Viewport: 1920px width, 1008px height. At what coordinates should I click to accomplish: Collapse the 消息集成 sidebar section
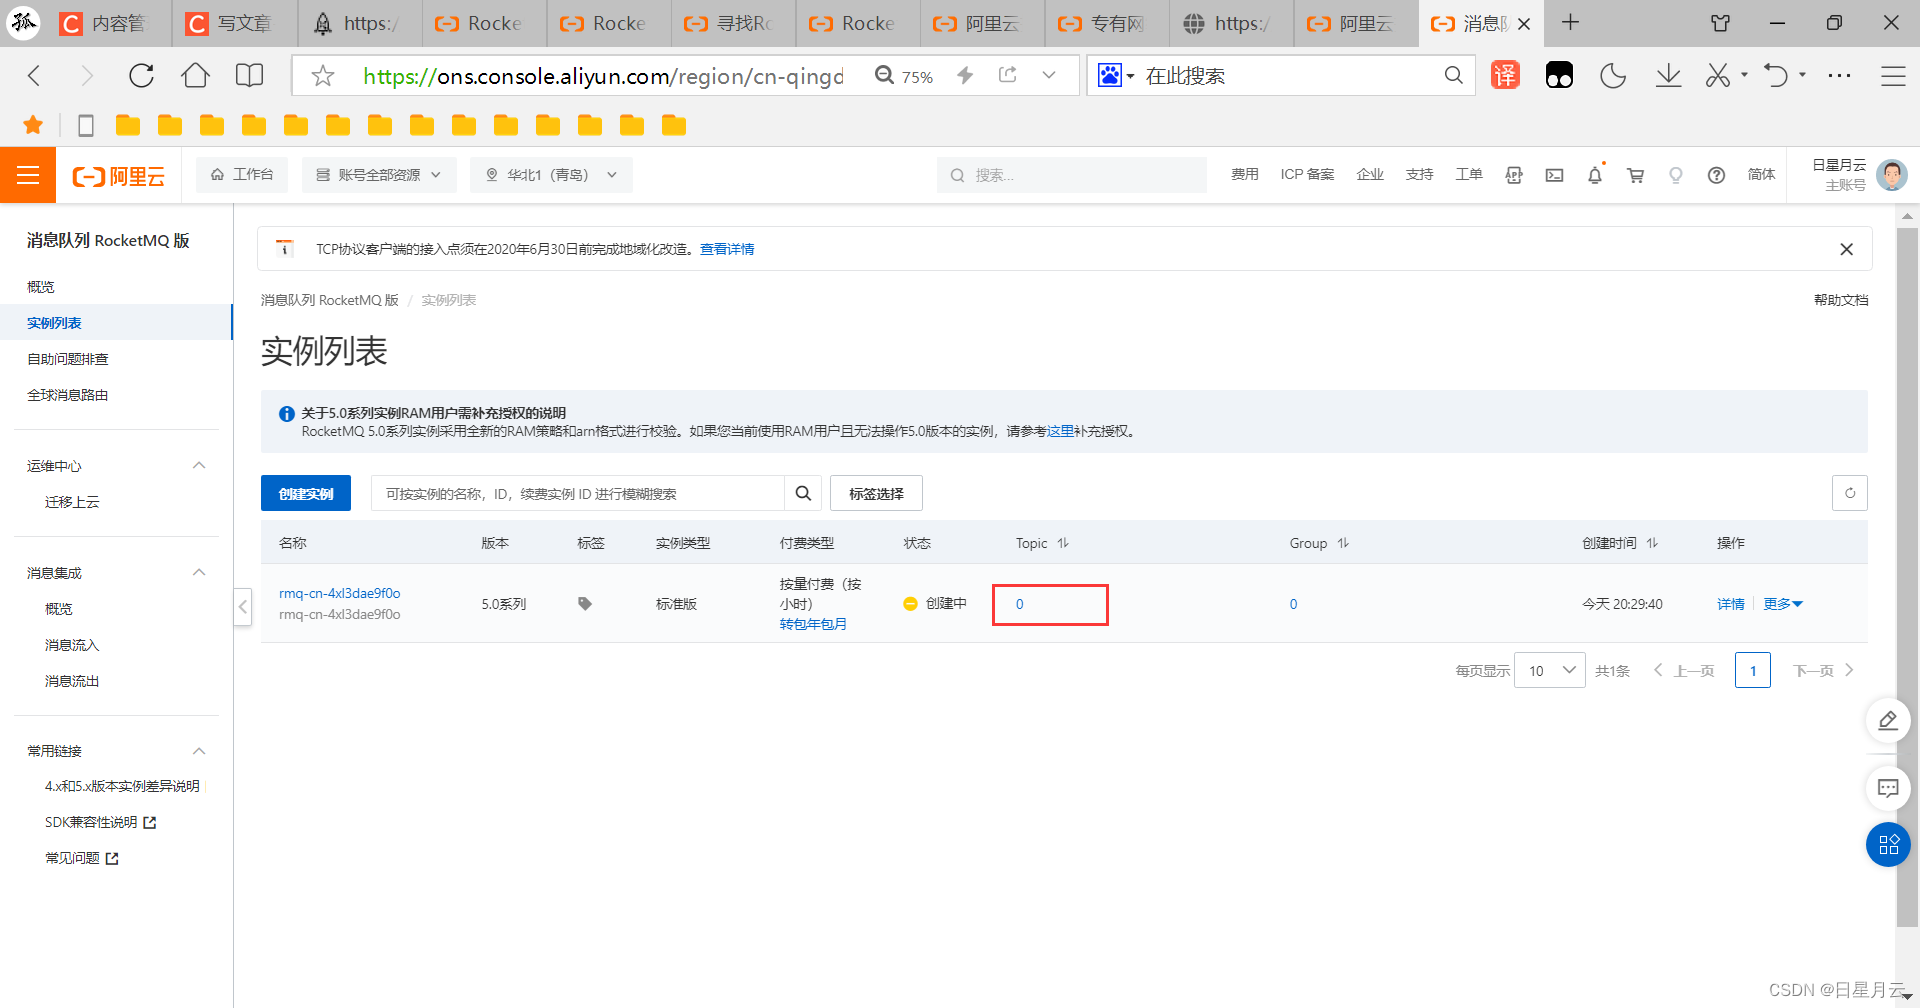tap(199, 573)
